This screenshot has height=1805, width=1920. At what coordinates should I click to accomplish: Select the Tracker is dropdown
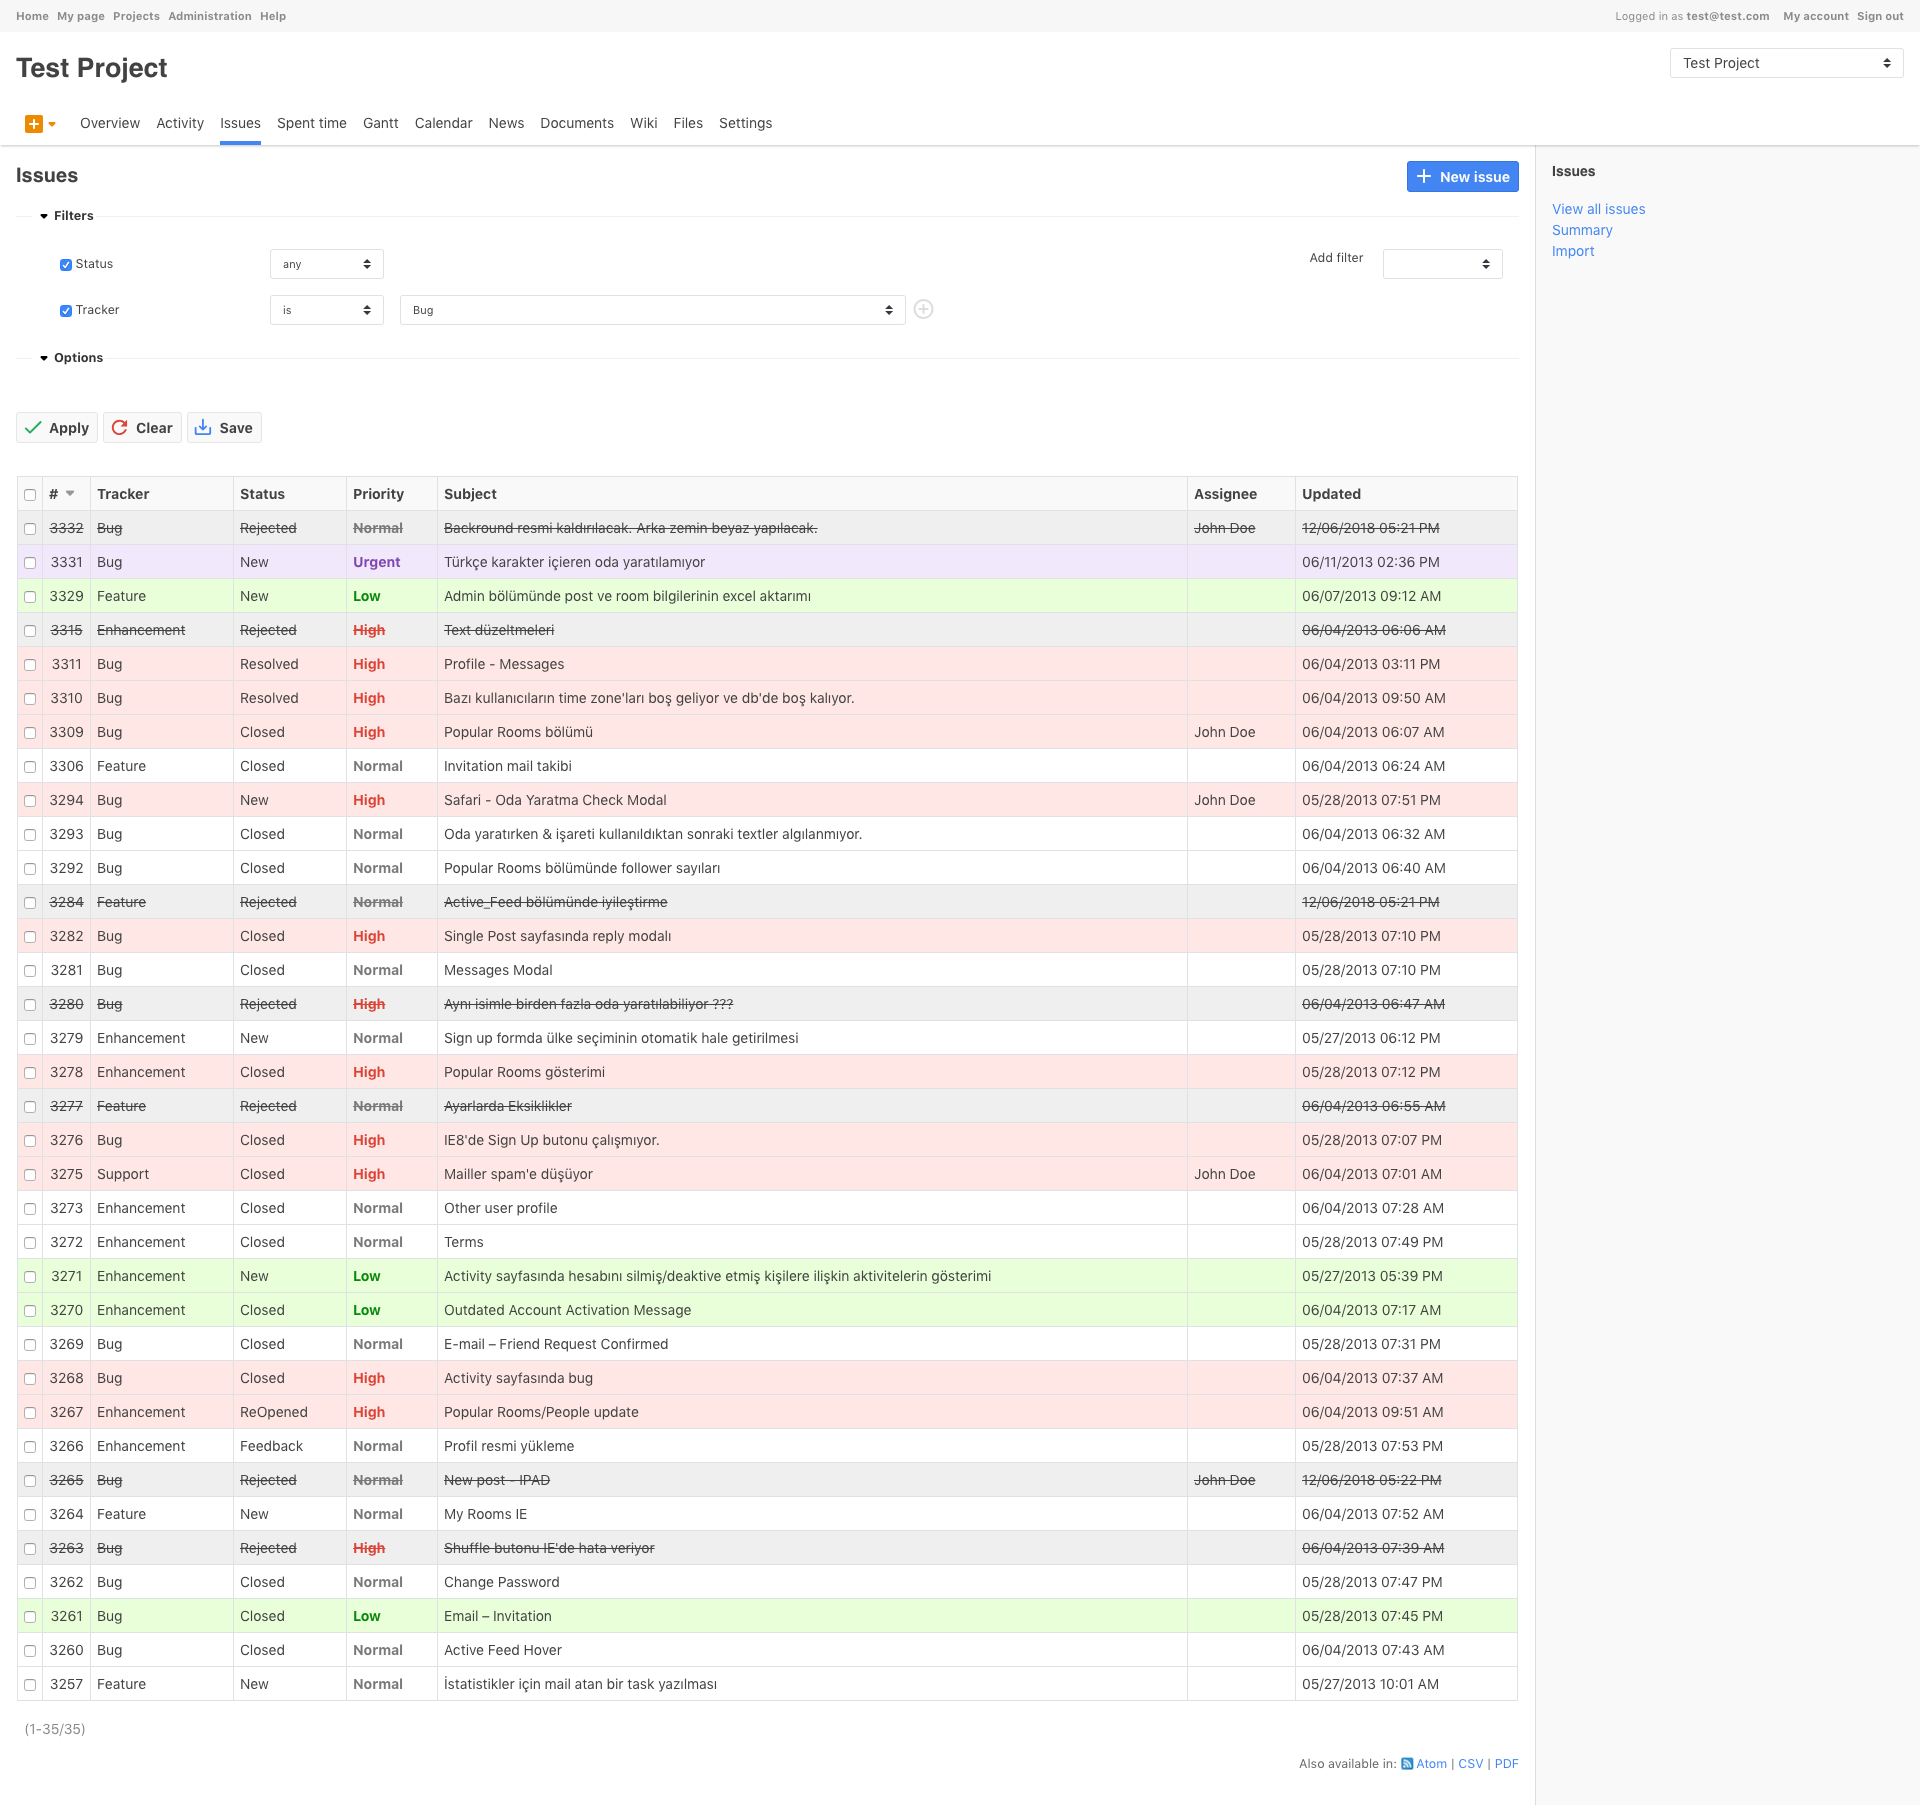pyautogui.click(x=326, y=309)
